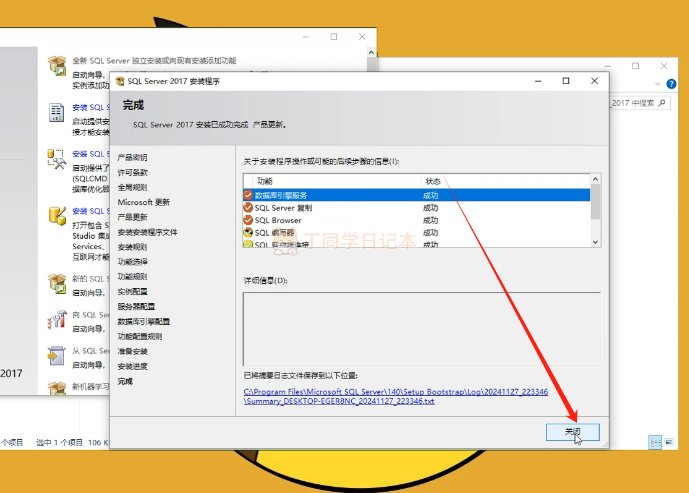This screenshot has height=493, width=689.
Task: Click the 向 SQL Server tools icon
Action: 57,321
